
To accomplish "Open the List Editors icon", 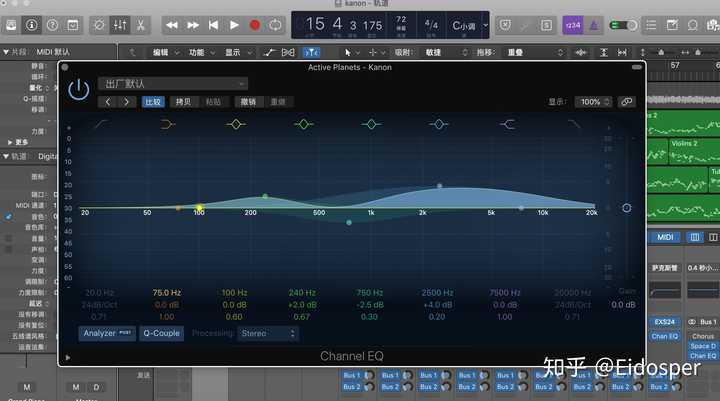I will (x=651, y=25).
